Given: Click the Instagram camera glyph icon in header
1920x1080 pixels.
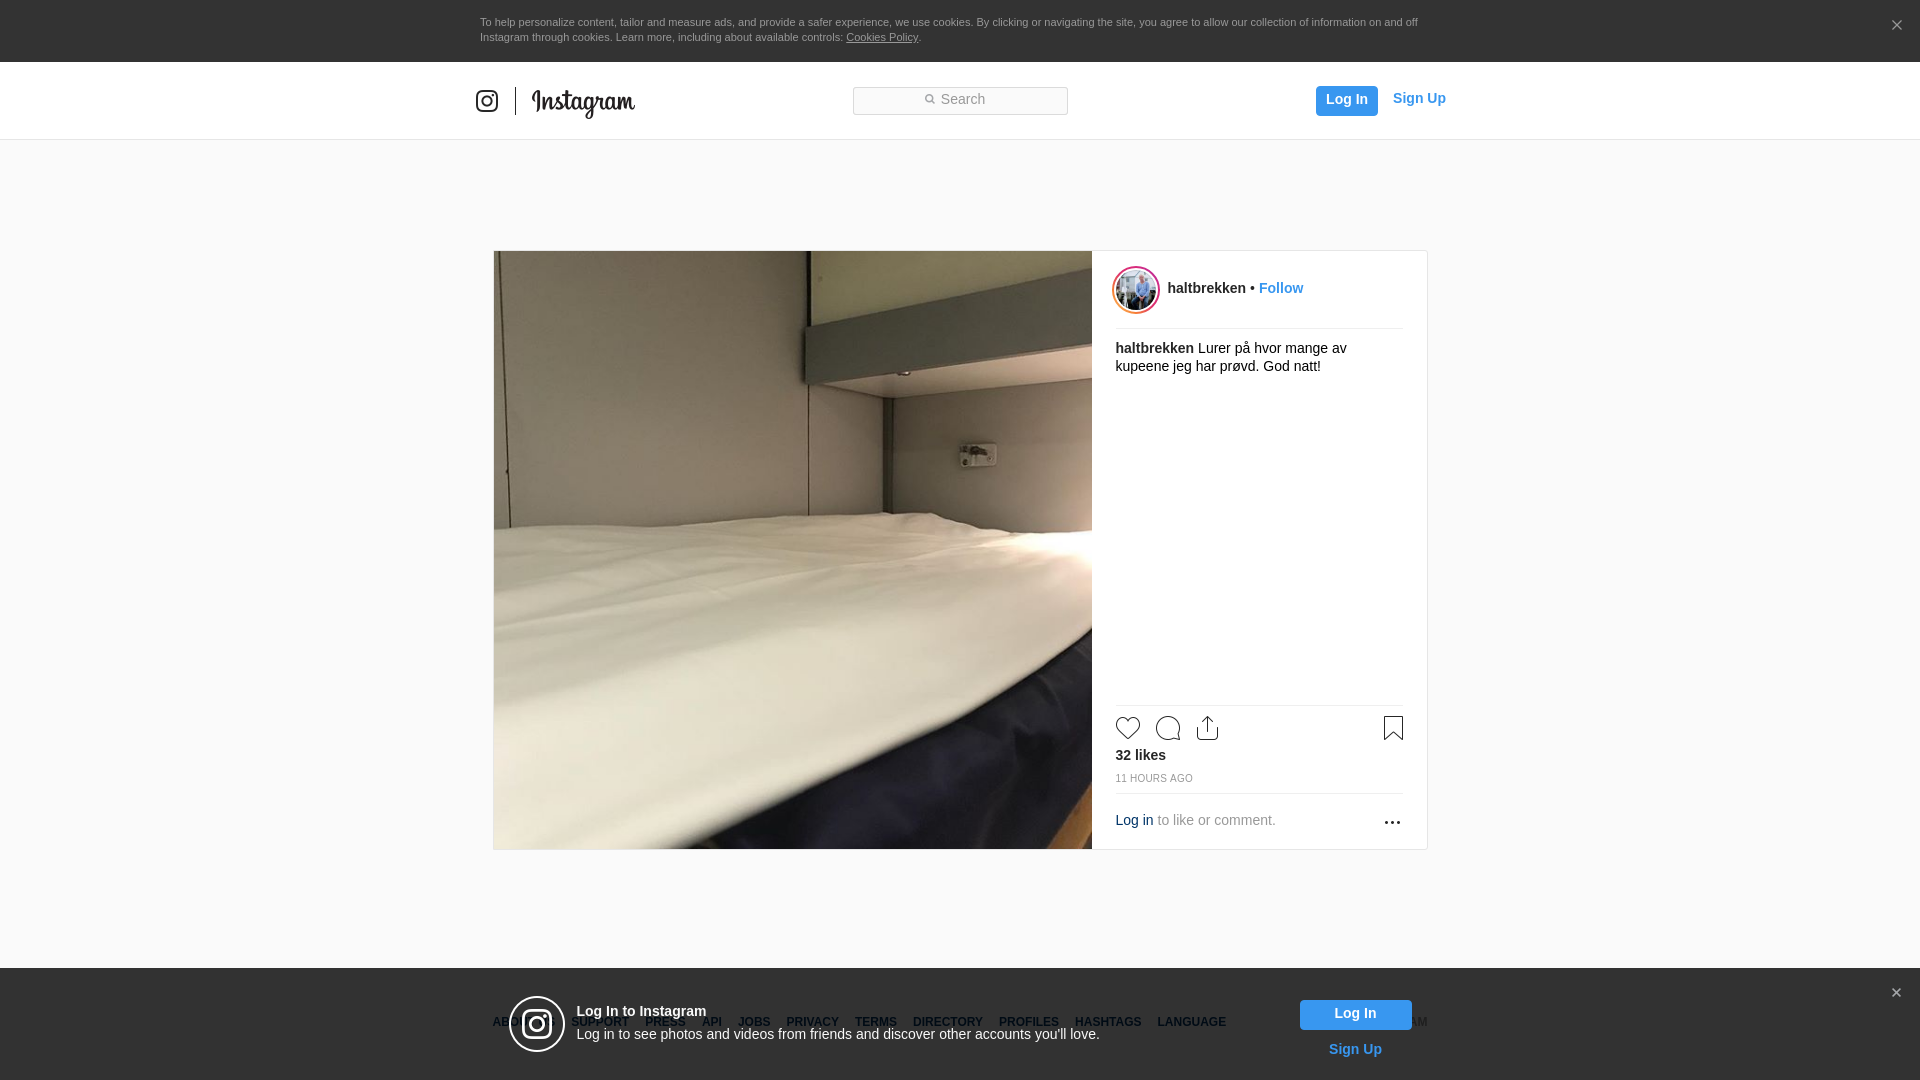Looking at the screenshot, I should pos(487,101).
